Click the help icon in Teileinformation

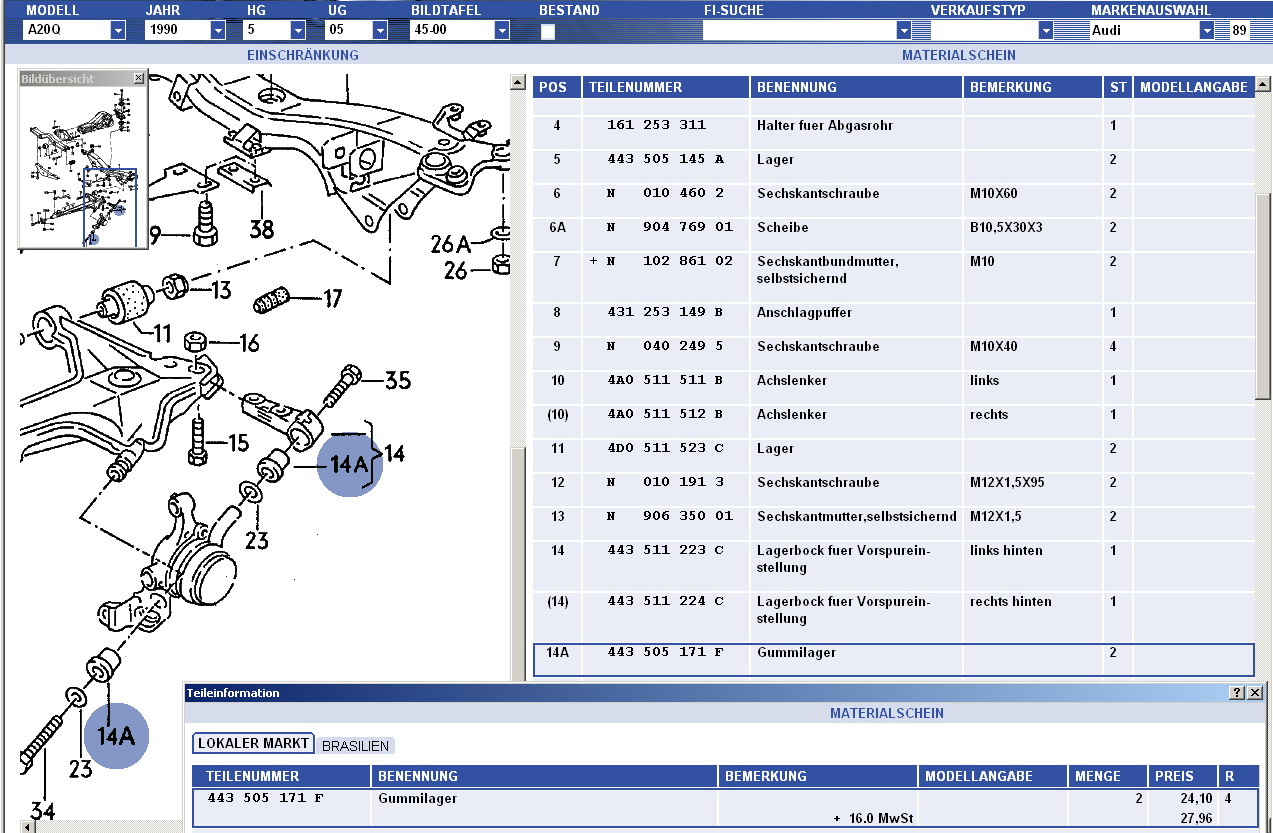(x=1237, y=693)
